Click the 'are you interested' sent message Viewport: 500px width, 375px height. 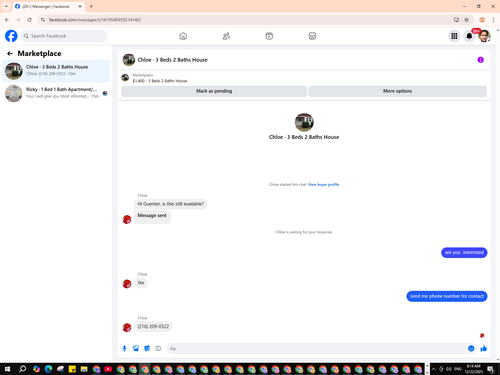pyautogui.click(x=464, y=252)
